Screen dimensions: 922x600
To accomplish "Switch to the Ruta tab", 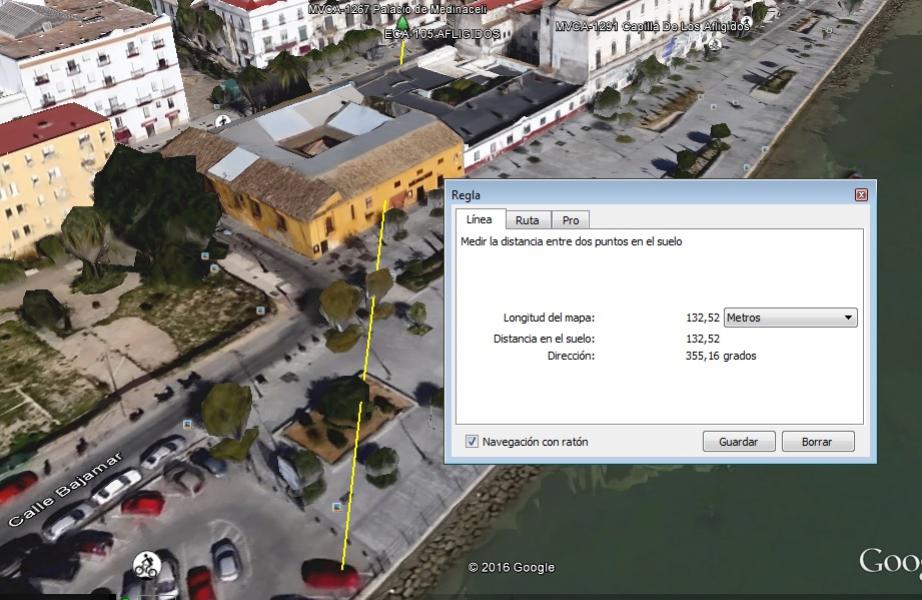I will point(527,220).
